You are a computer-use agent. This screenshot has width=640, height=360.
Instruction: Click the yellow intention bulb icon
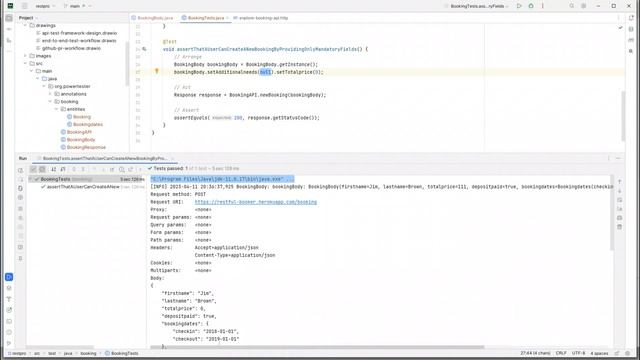(157, 71)
